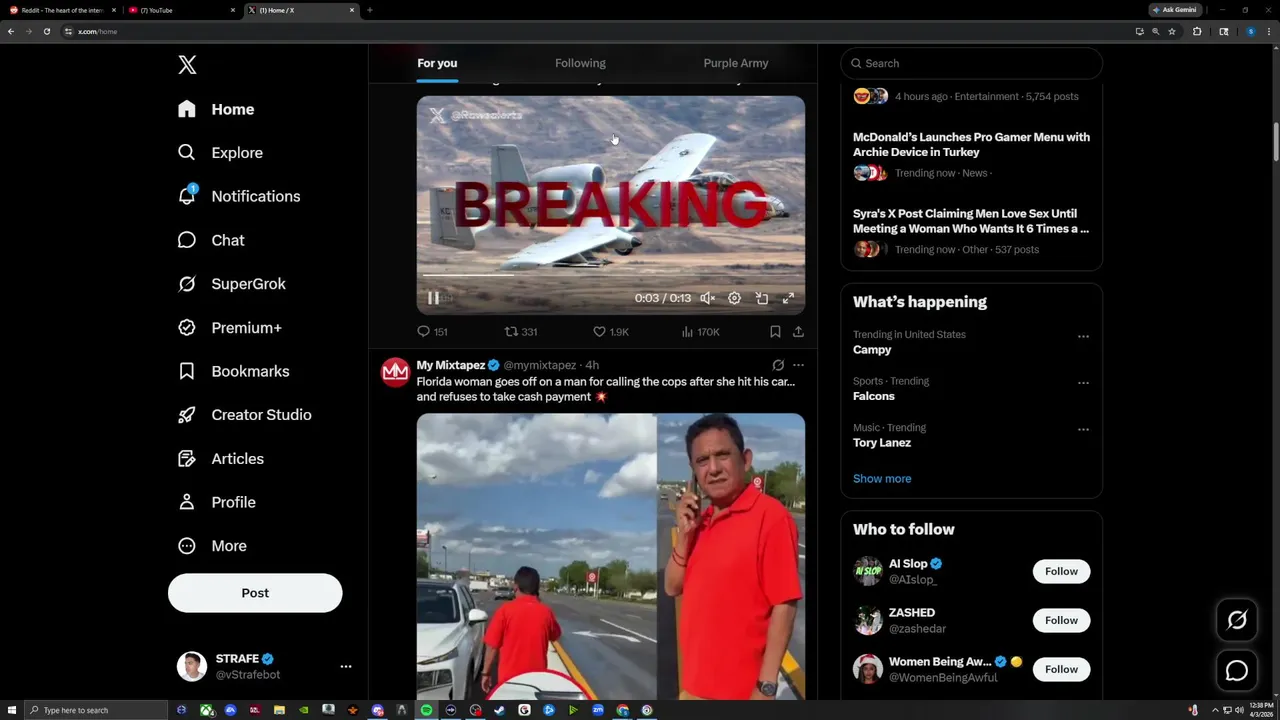Screen dimensions: 1280x720
Task: Select the For you tab
Action: click(437, 63)
